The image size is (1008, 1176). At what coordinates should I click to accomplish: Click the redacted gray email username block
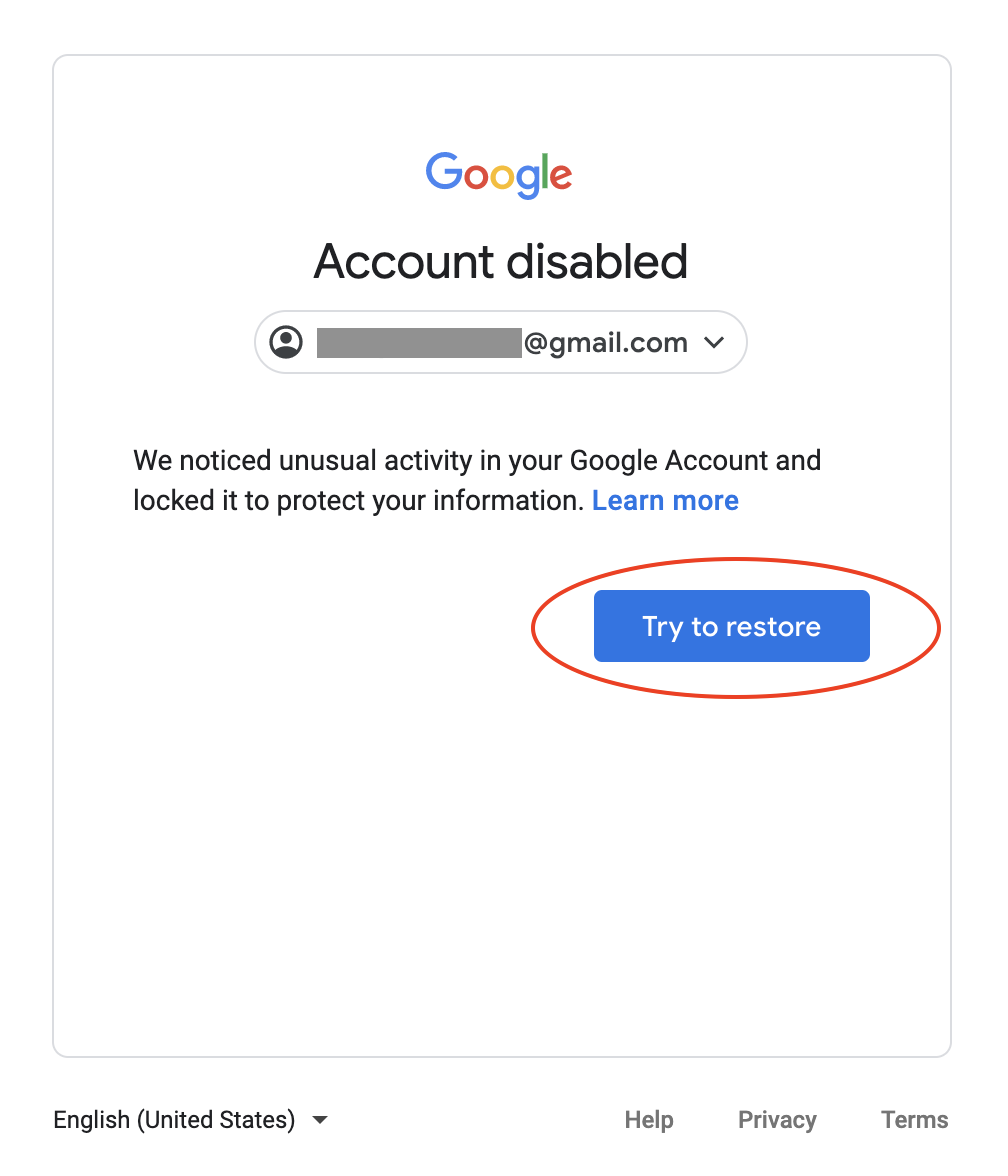pyautogui.click(x=420, y=343)
